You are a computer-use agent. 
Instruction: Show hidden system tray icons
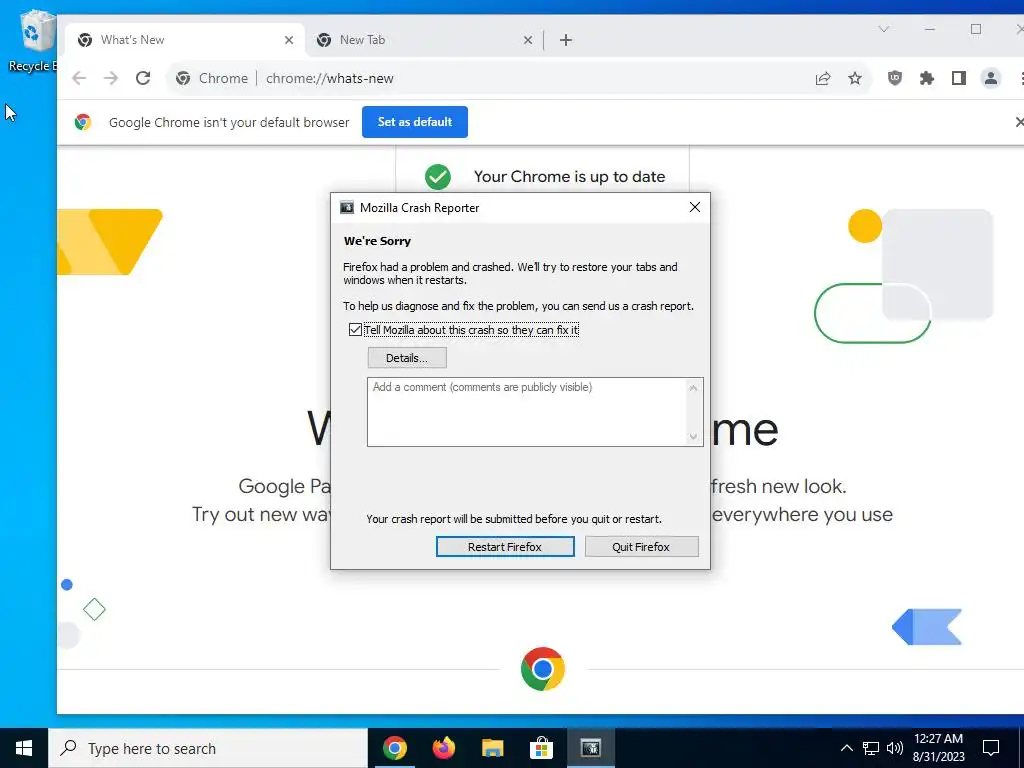pos(846,748)
